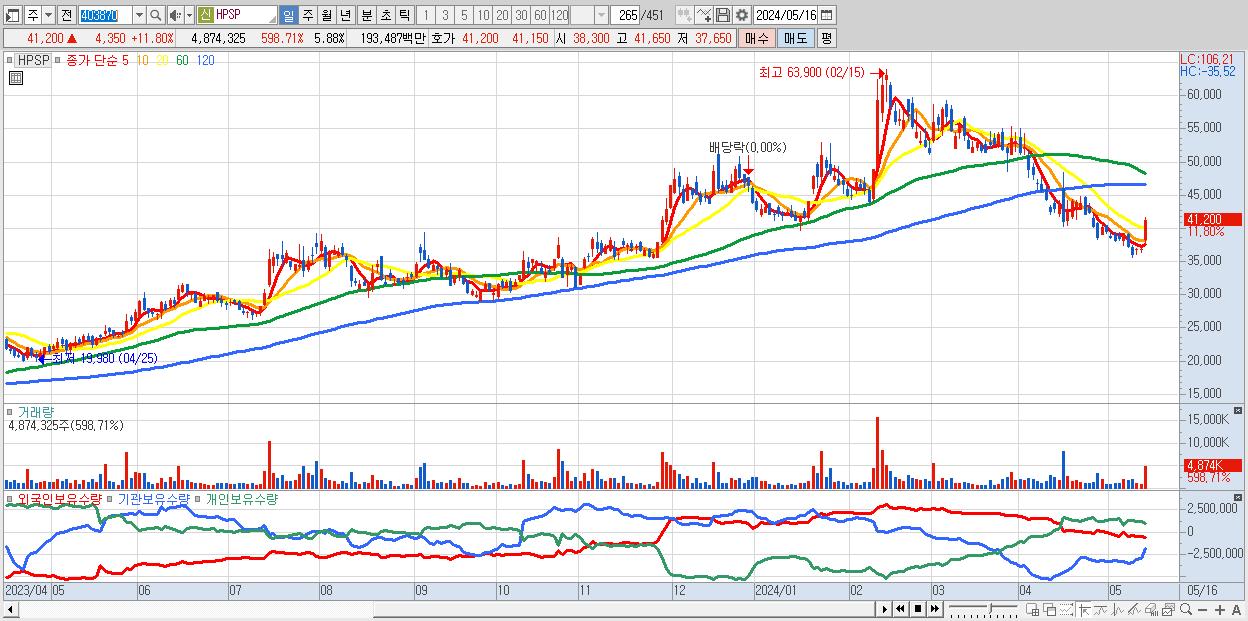Switch to the 주 weekly period toggle
The height and width of the screenshot is (621, 1248).
(x=307, y=16)
